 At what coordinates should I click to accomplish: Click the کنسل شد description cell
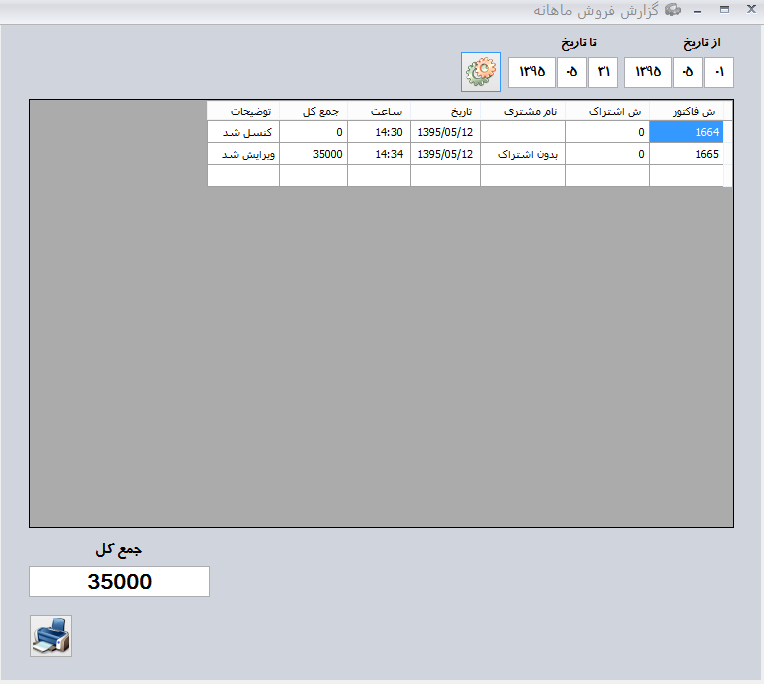tap(244, 132)
